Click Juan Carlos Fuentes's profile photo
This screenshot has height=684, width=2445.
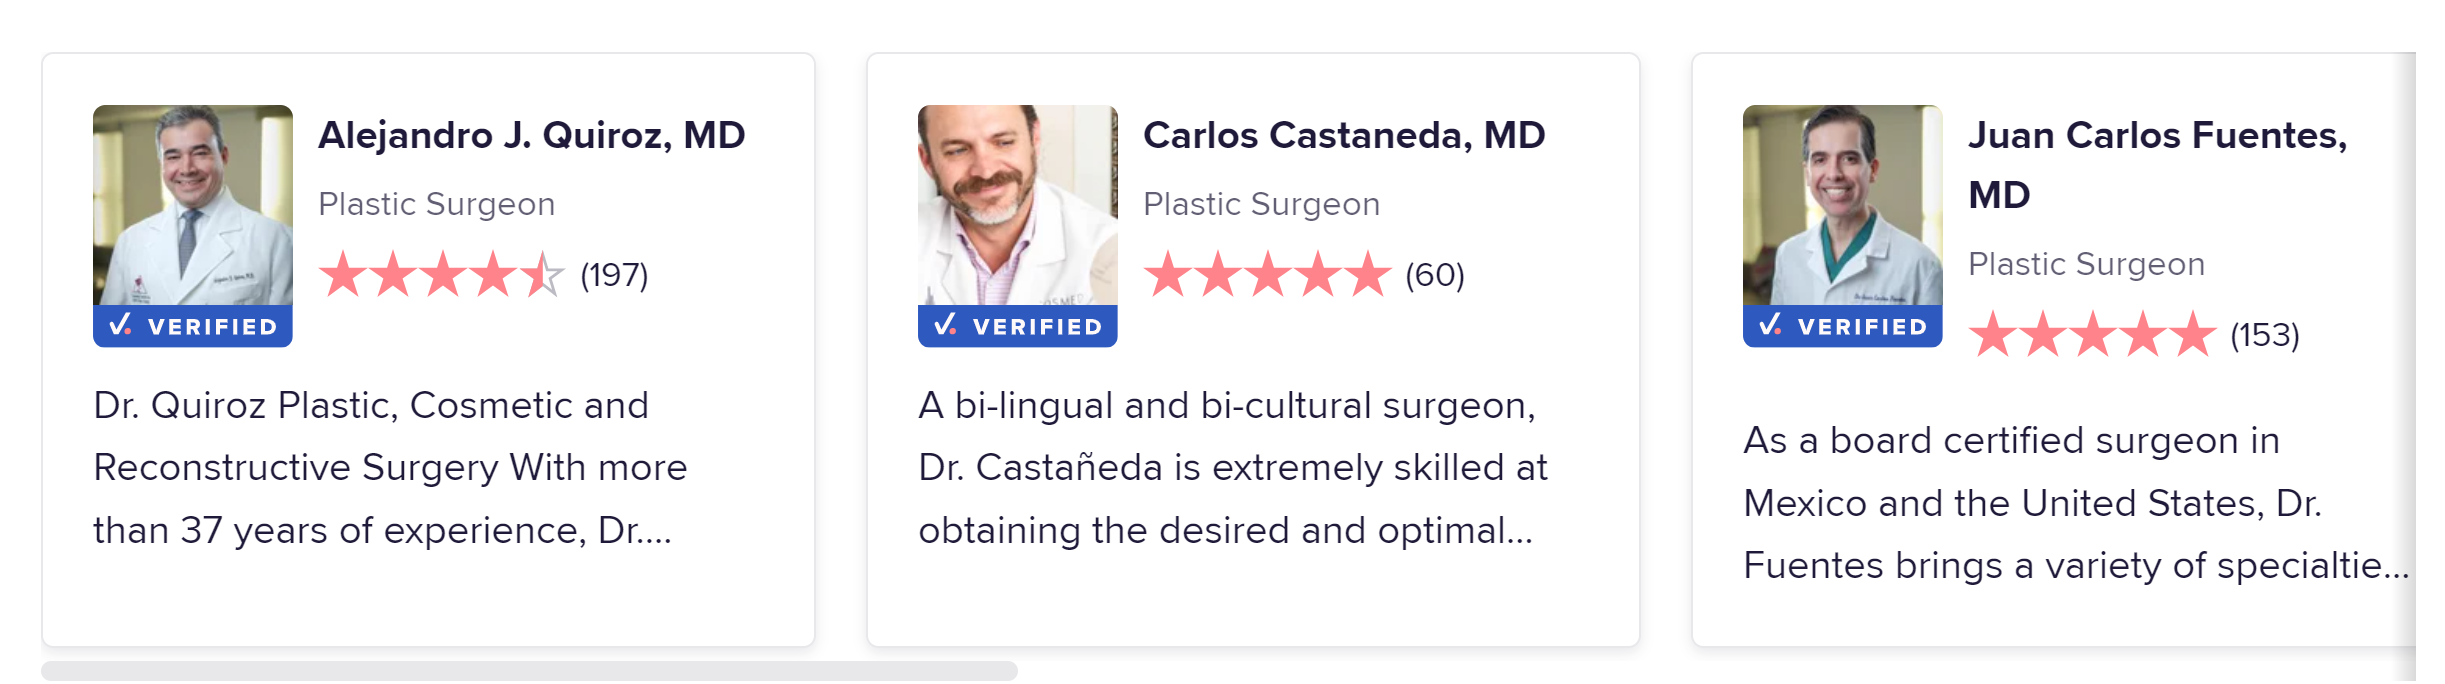[x=1842, y=205]
